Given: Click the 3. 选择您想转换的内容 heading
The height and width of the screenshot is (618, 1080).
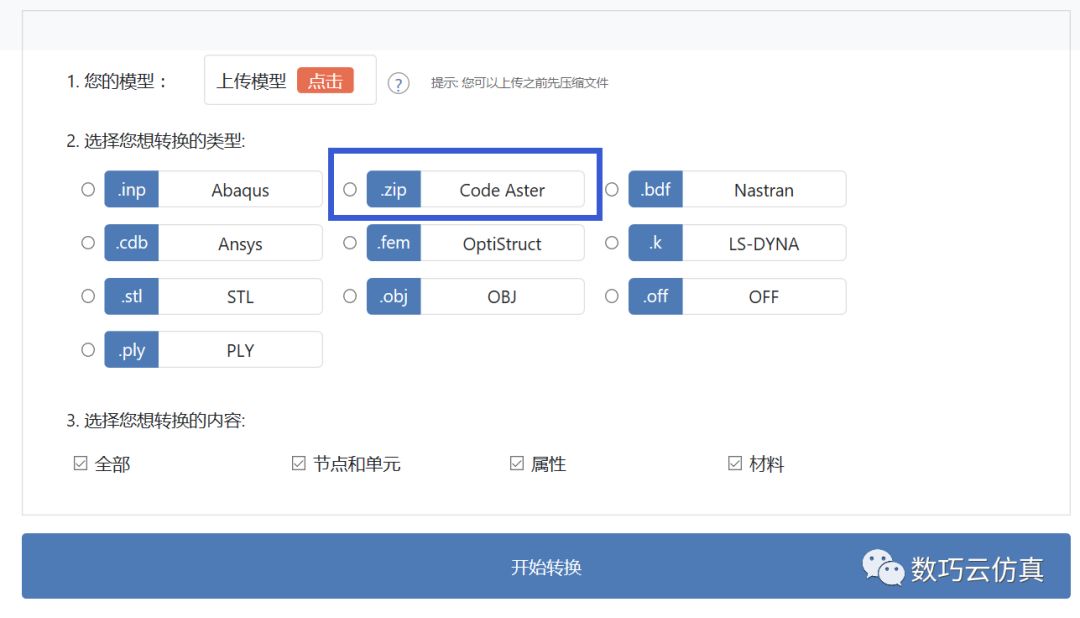Looking at the screenshot, I should [x=156, y=420].
